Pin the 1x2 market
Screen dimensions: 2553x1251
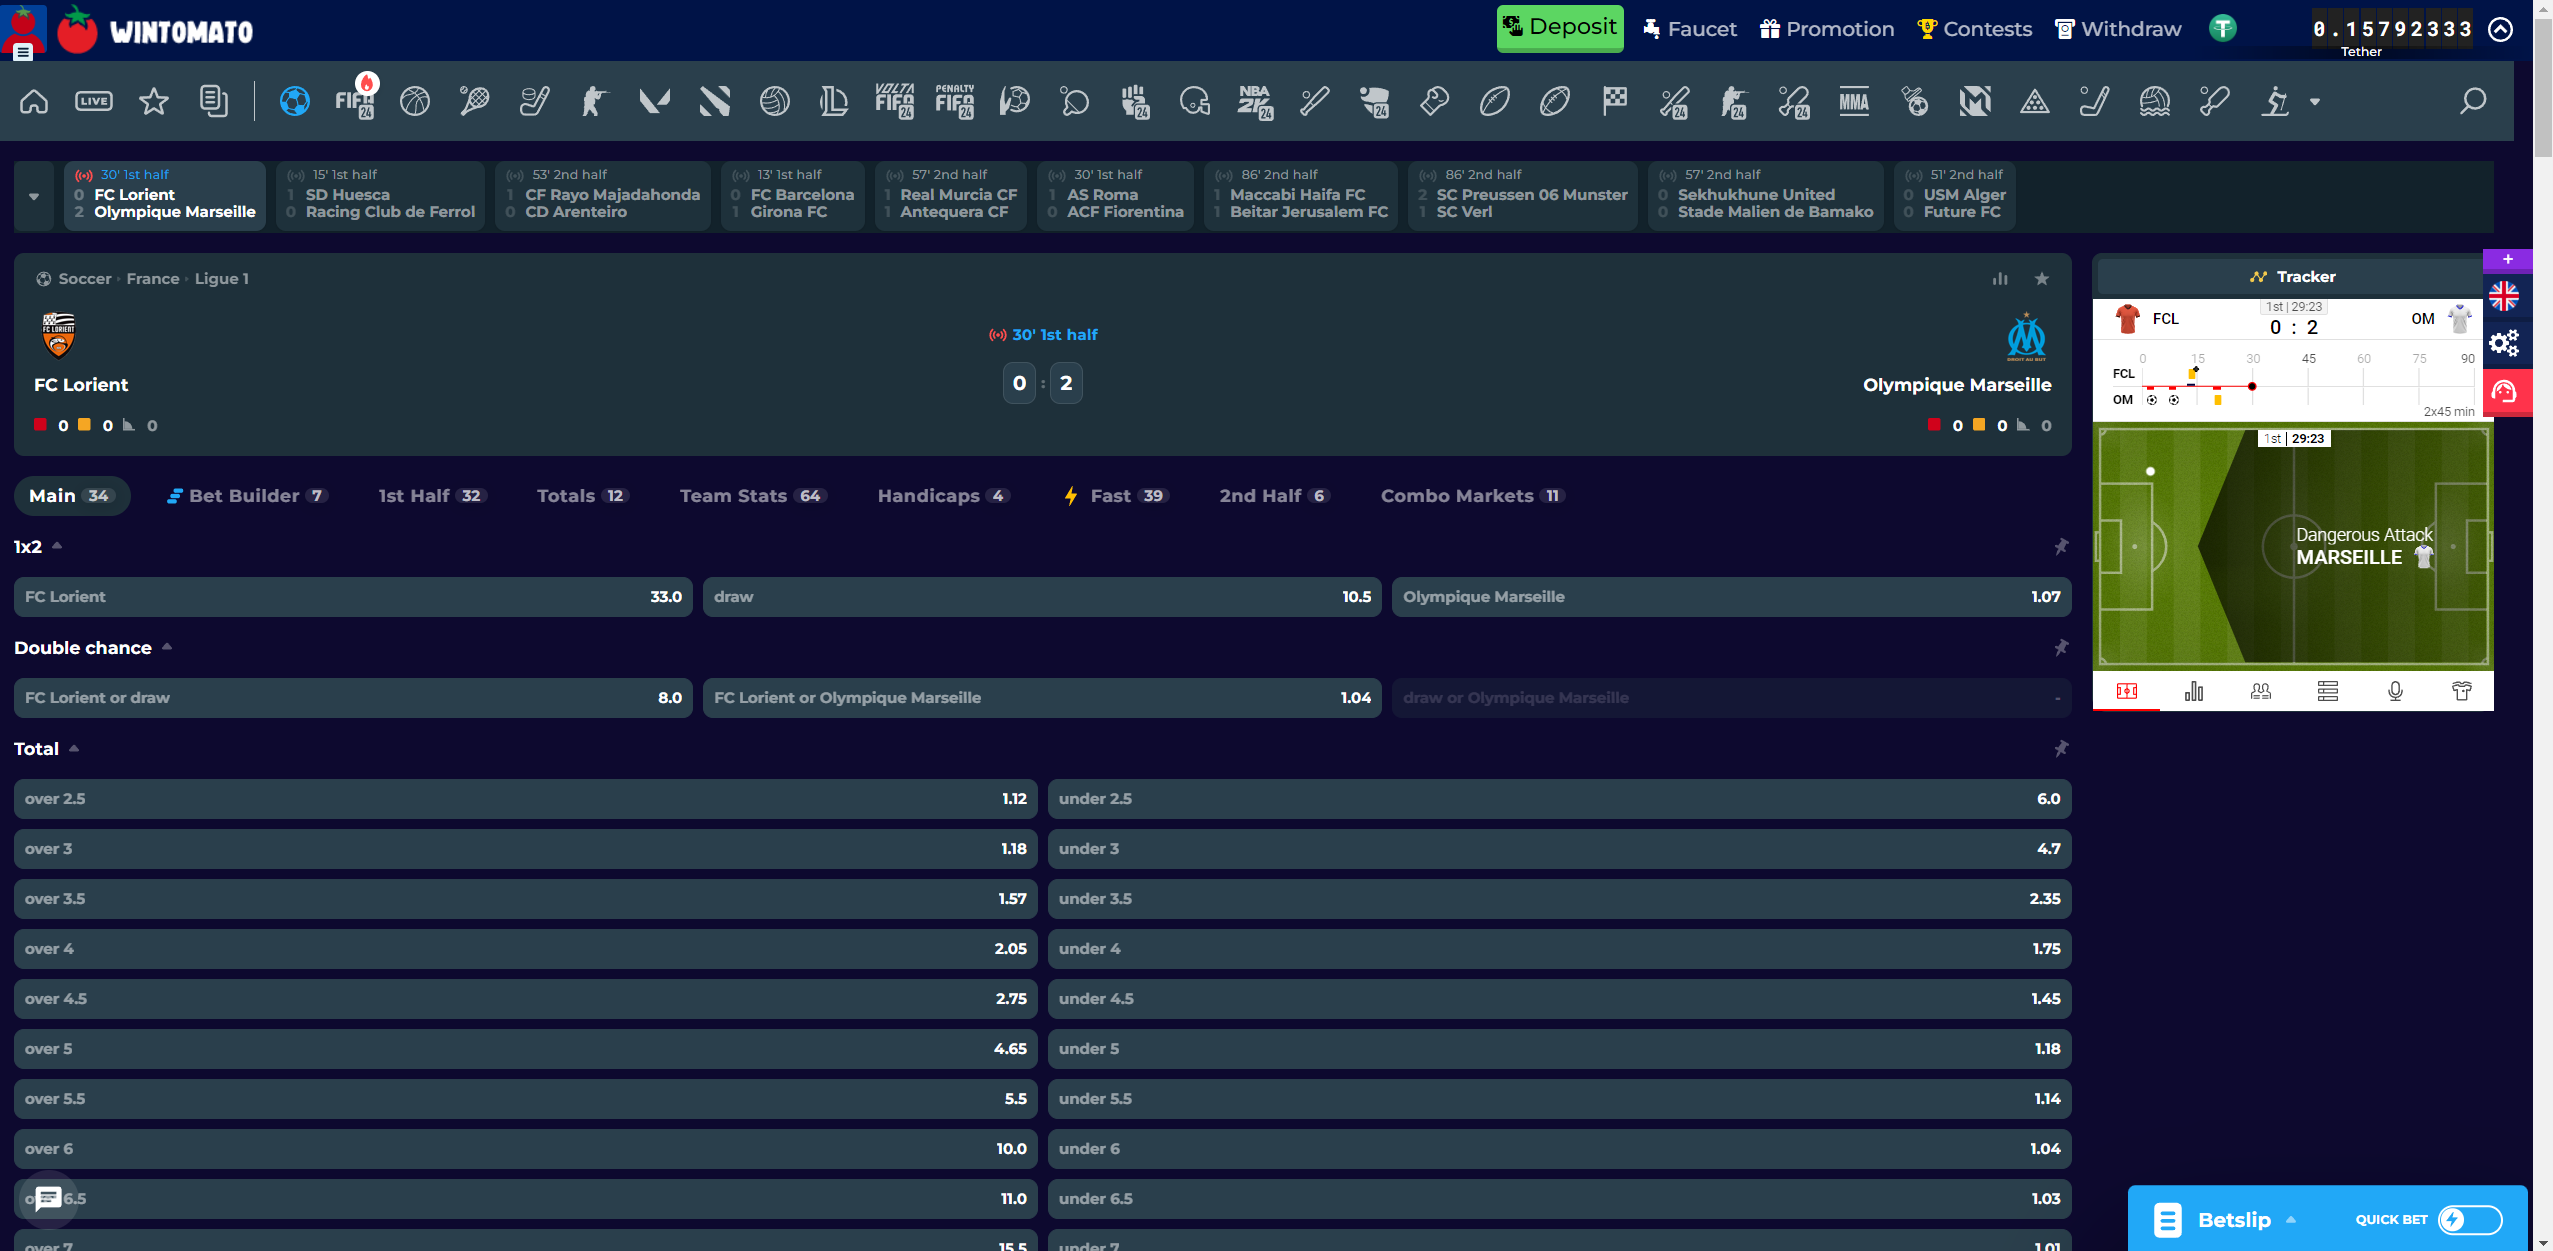click(2061, 547)
